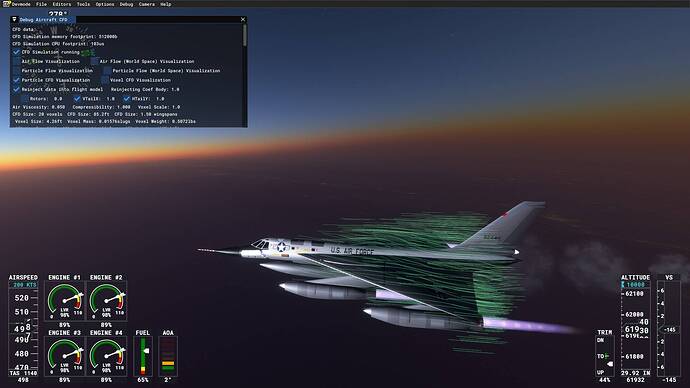Click the debug panel vertical scrollbar
The width and height of the screenshot is (690, 388).
tap(245, 35)
